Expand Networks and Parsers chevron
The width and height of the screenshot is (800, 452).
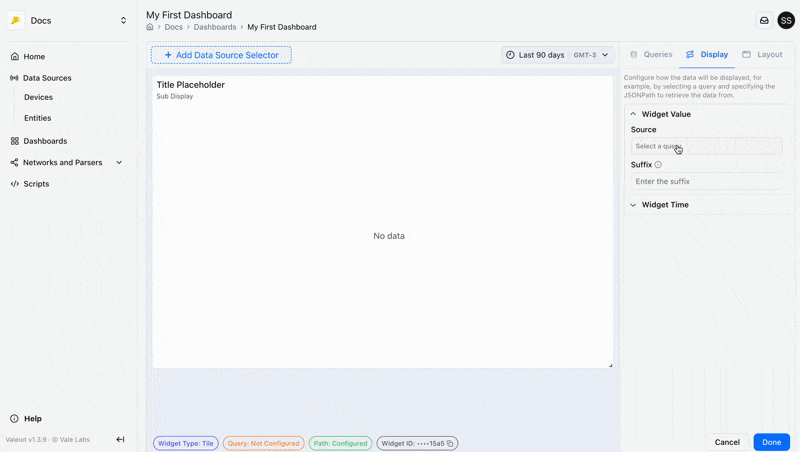pos(119,162)
